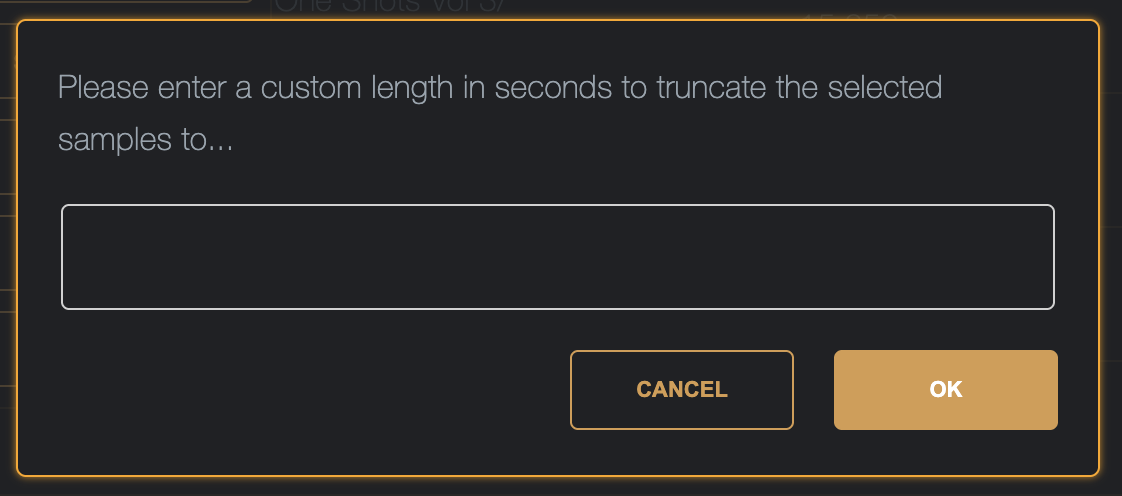
Task: Click the OK button
Action: click(945, 390)
